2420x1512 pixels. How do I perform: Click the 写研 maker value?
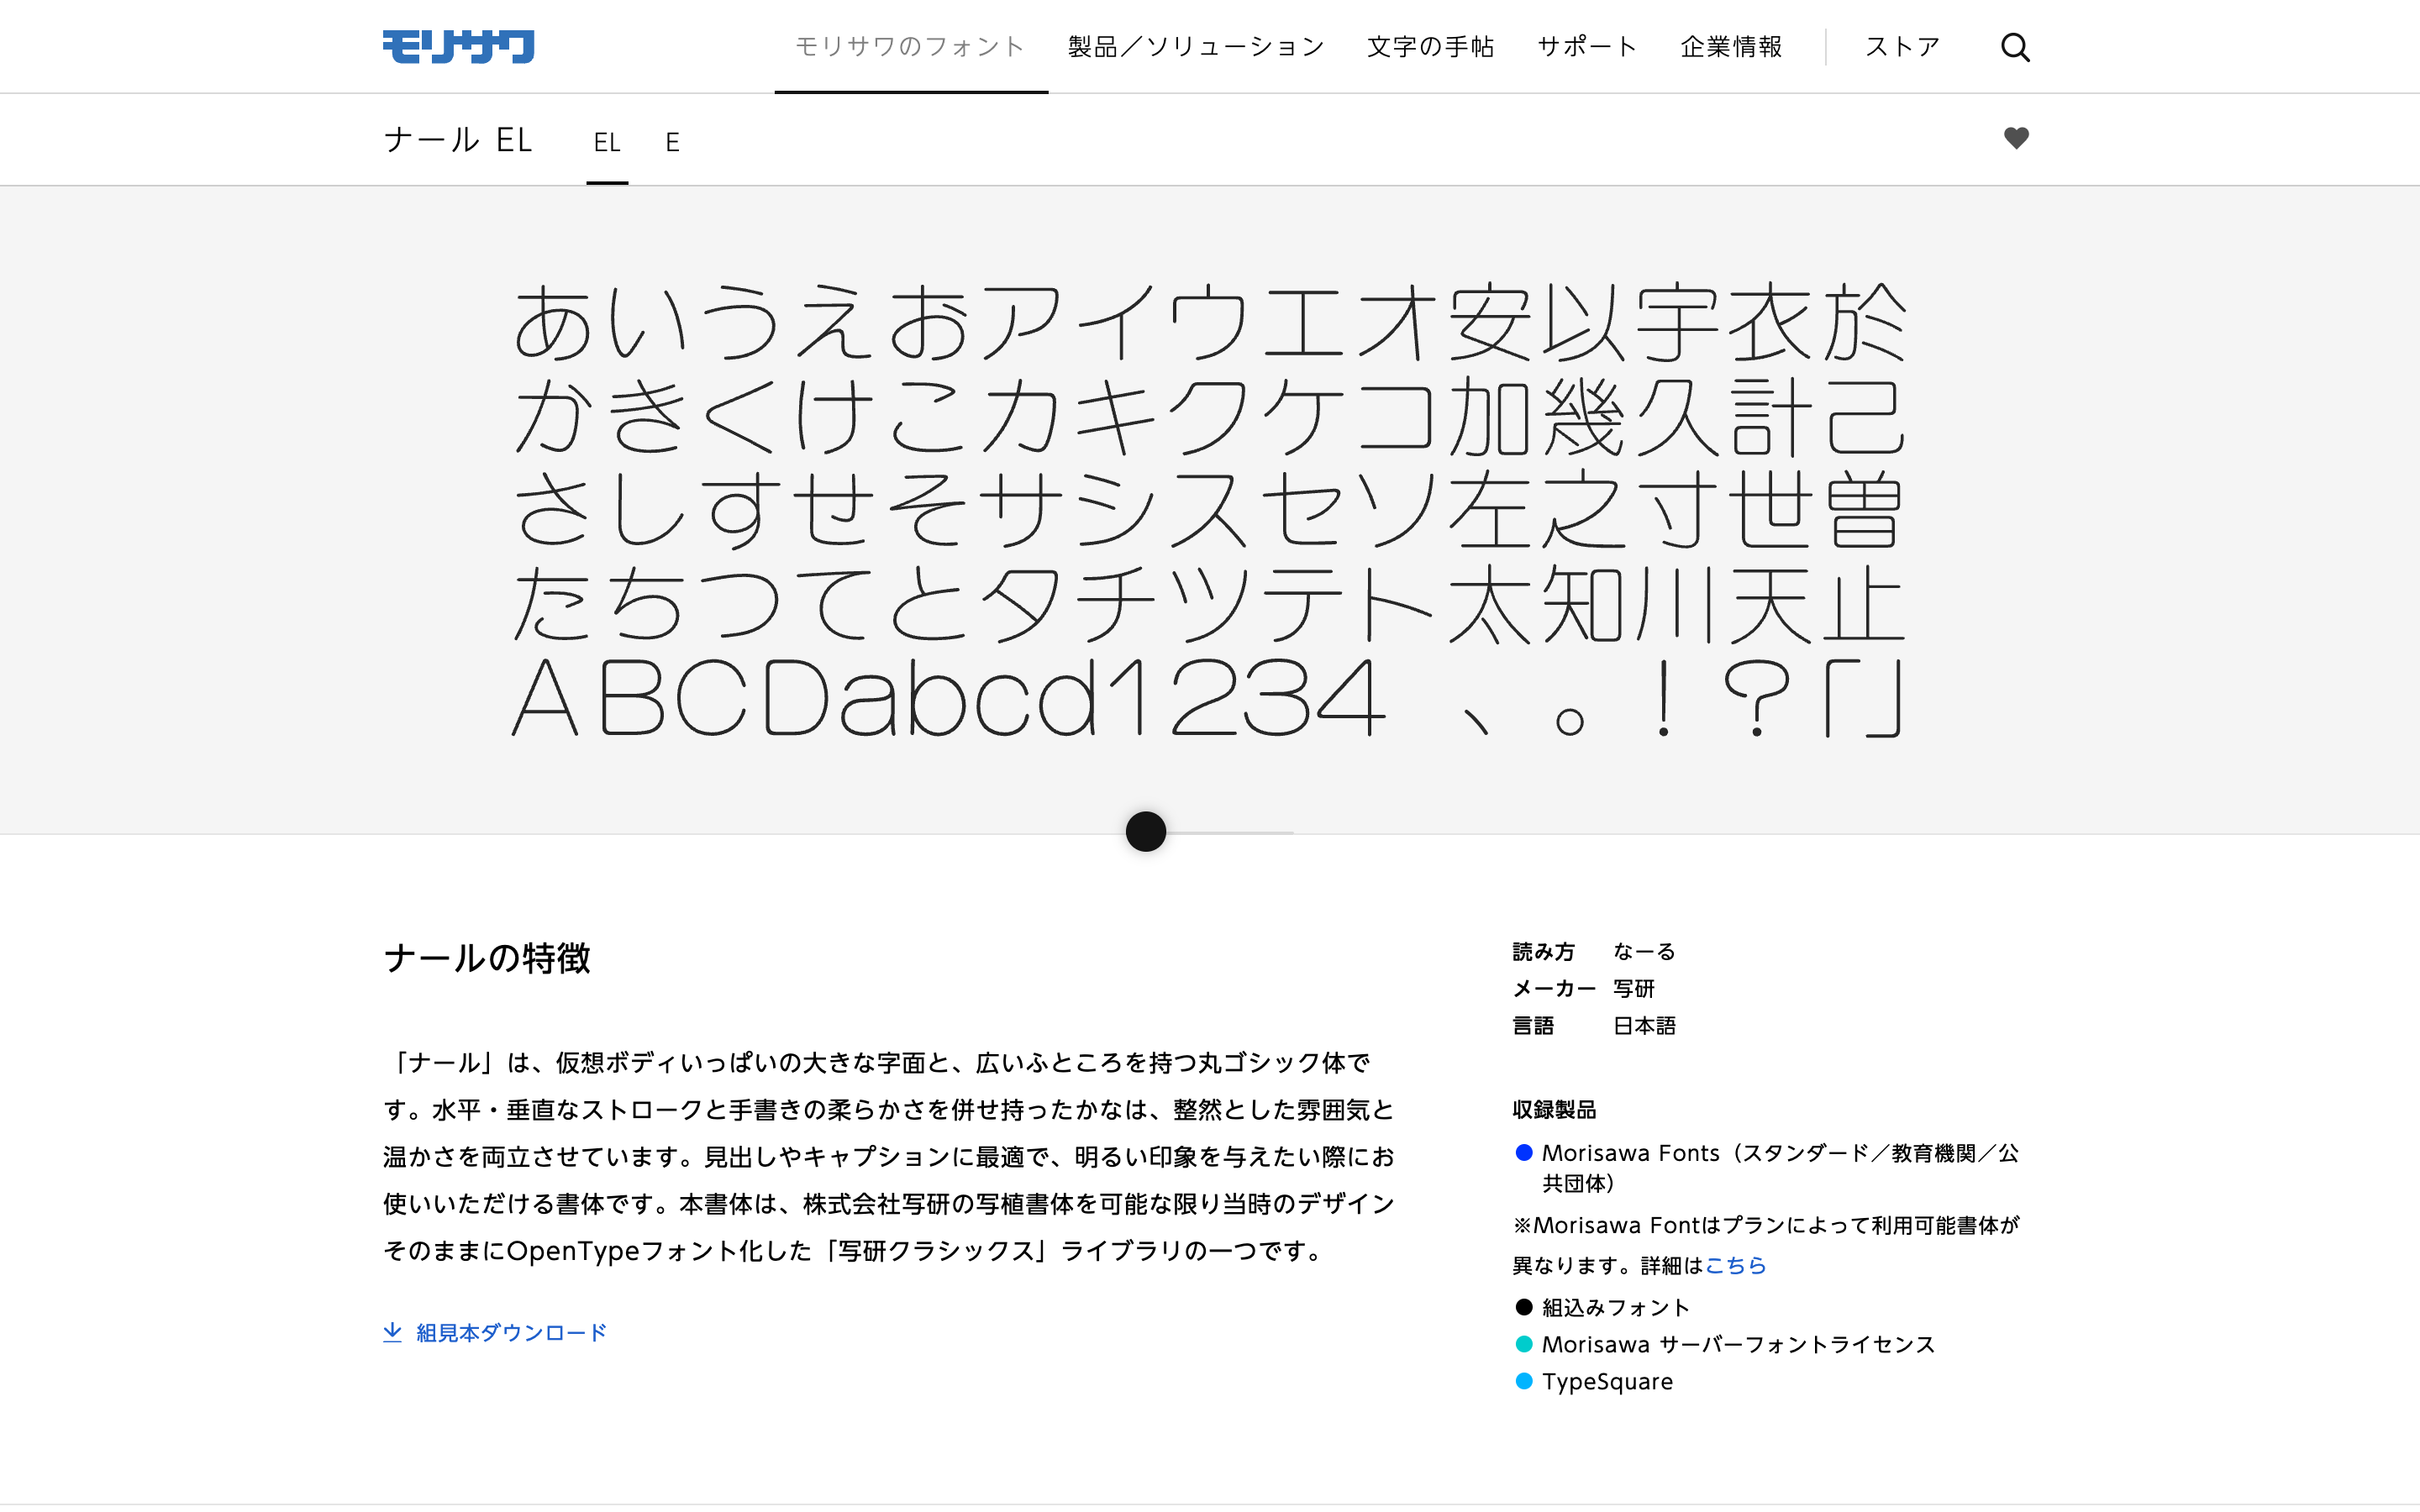pos(1634,988)
